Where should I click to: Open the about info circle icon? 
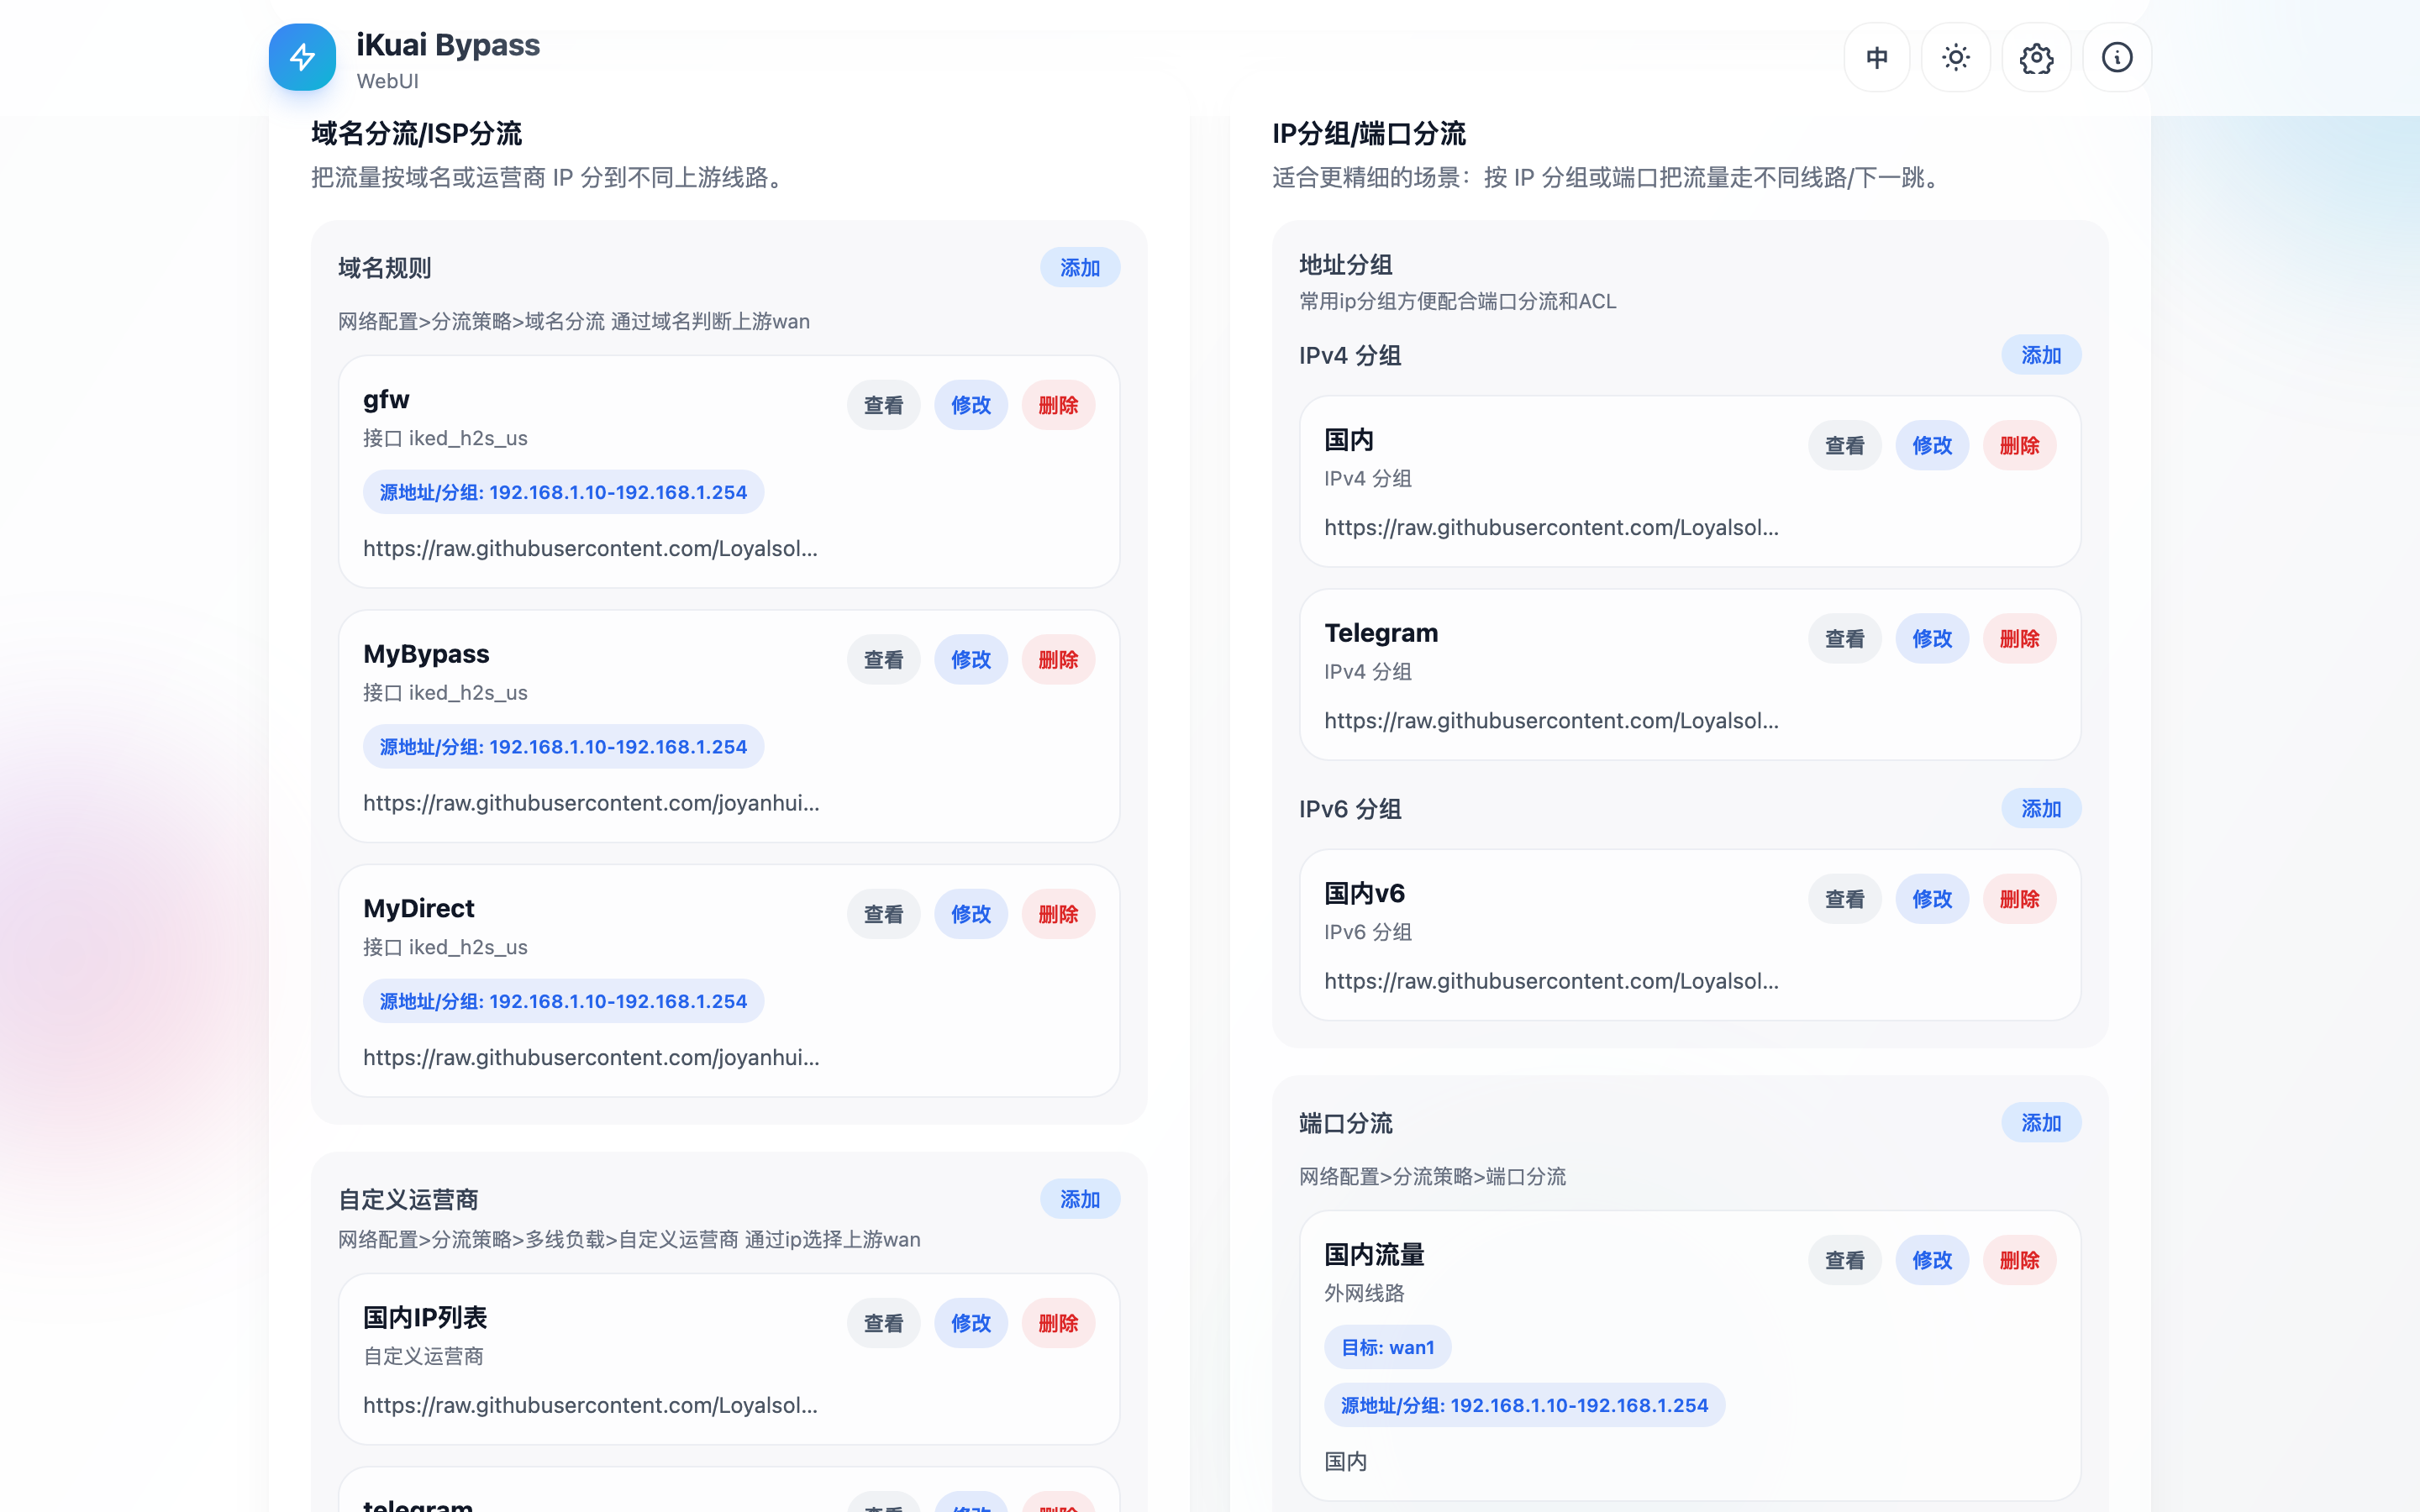tap(2116, 58)
